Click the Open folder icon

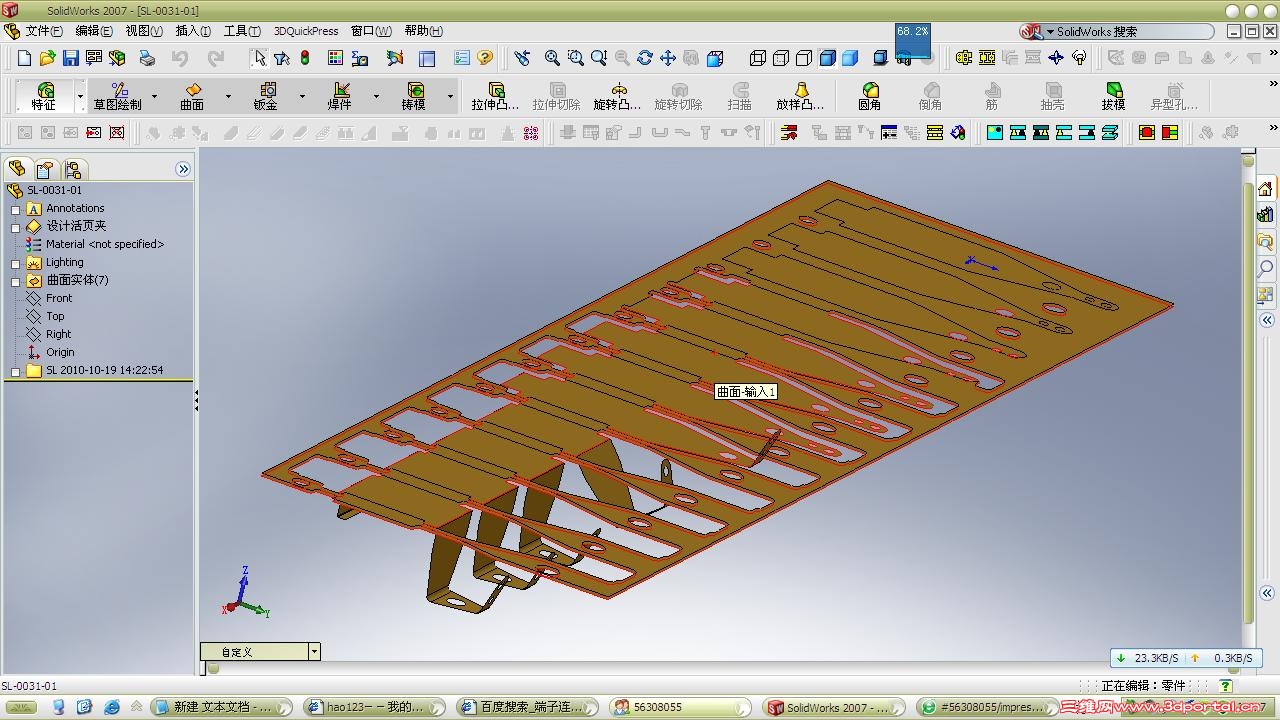pos(47,58)
